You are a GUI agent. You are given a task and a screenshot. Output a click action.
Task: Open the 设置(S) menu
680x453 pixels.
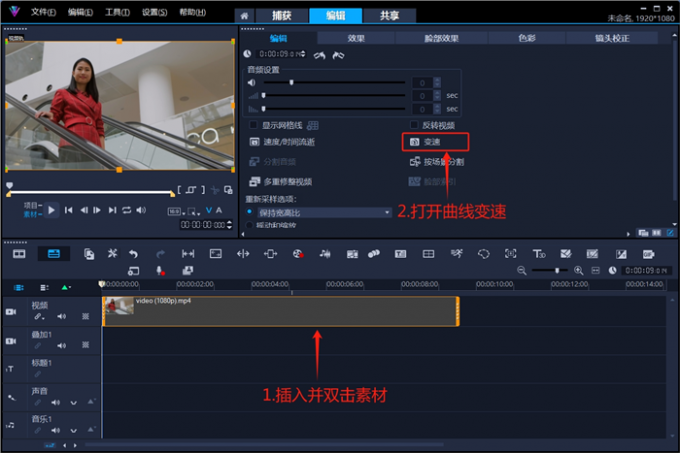pos(155,12)
